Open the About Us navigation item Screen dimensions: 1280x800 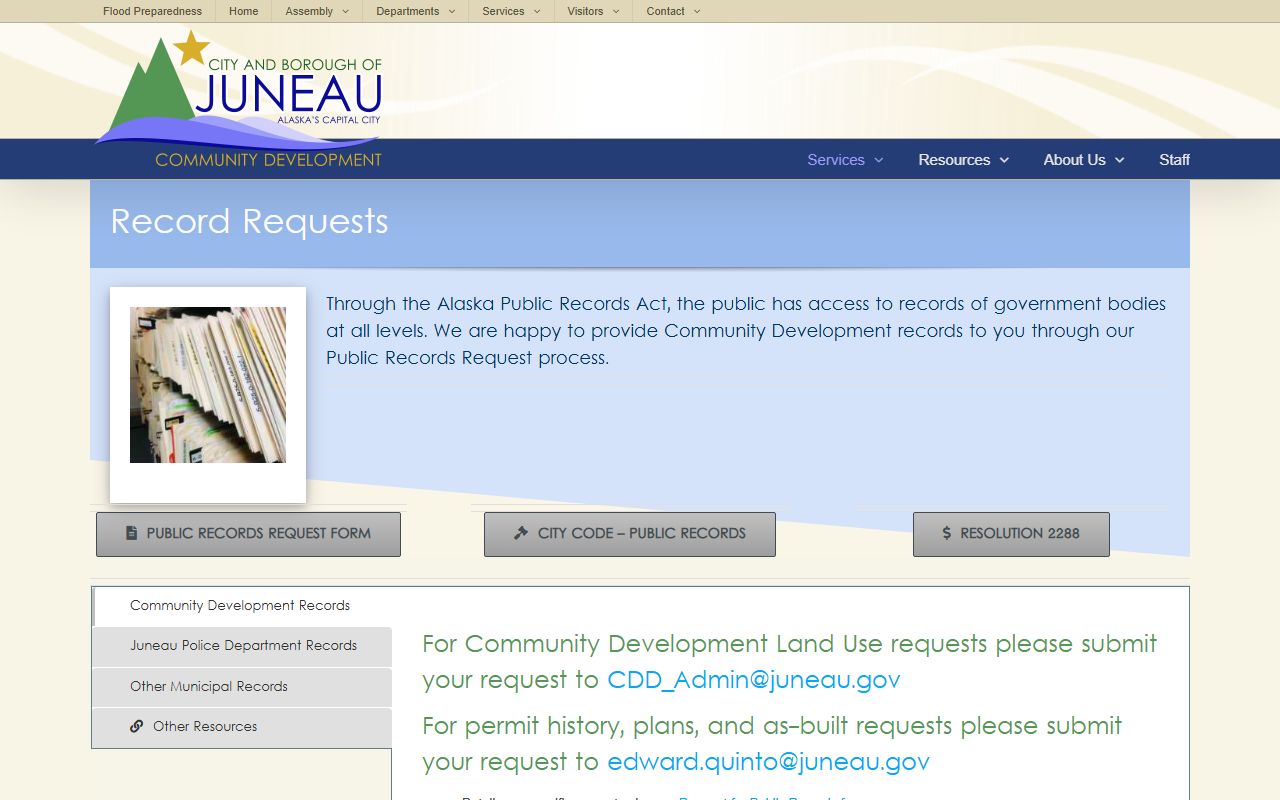(1074, 160)
